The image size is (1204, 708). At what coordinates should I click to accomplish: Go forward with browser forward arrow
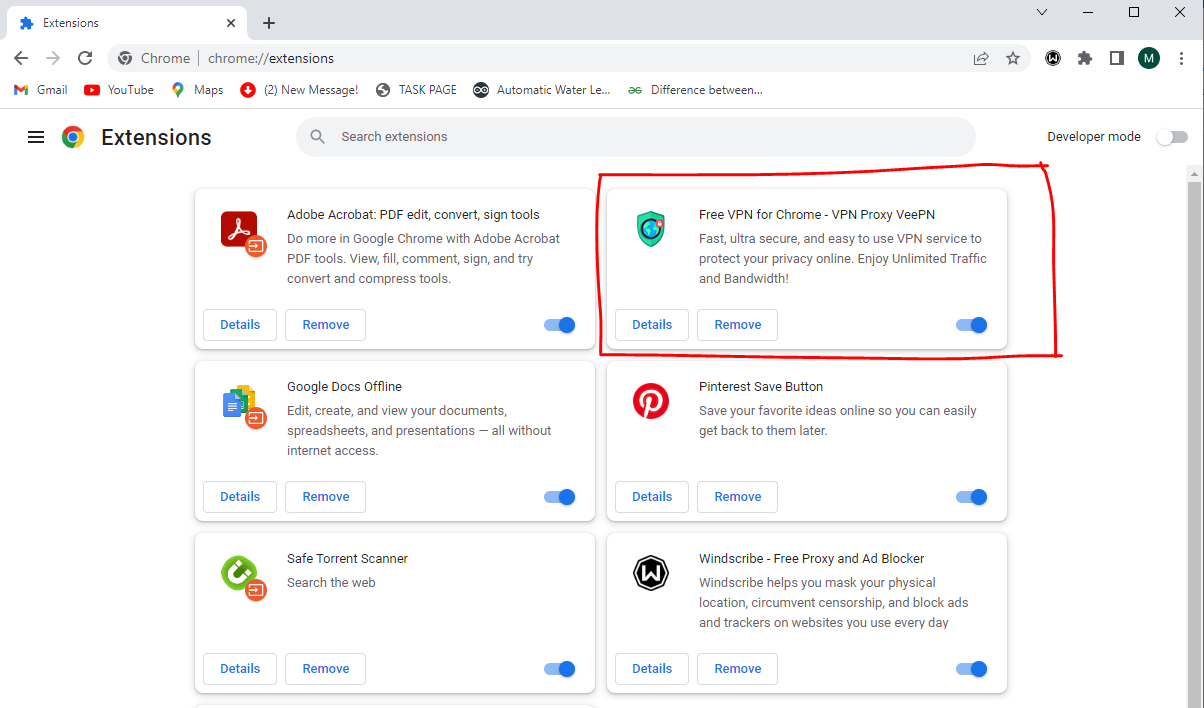(x=53, y=58)
